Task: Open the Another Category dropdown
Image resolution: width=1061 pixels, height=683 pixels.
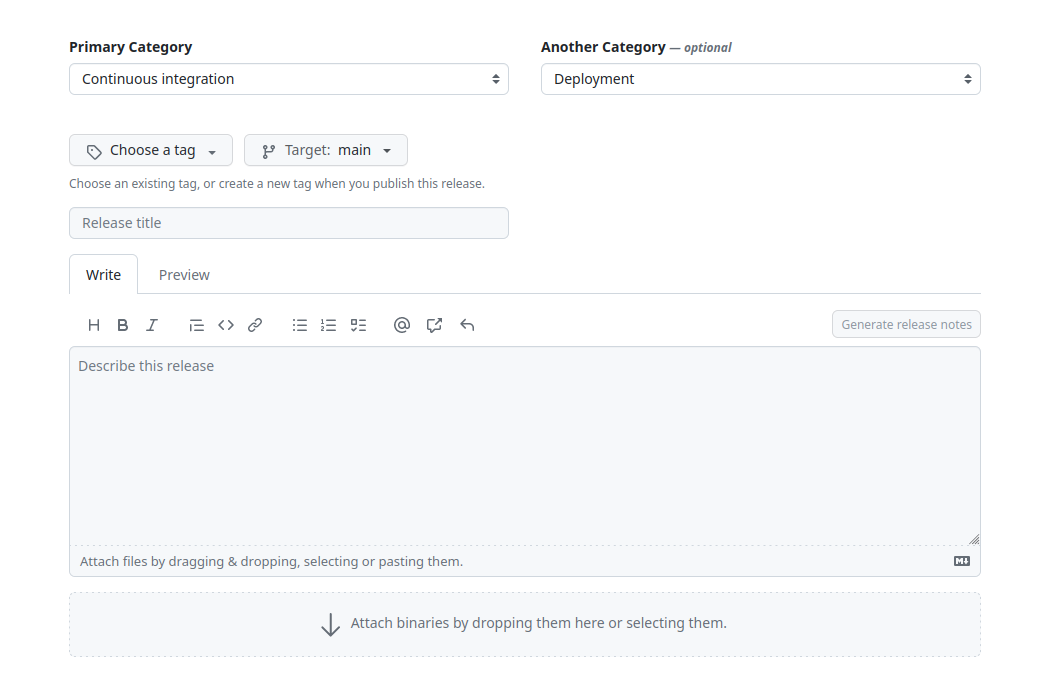Action: click(x=761, y=79)
